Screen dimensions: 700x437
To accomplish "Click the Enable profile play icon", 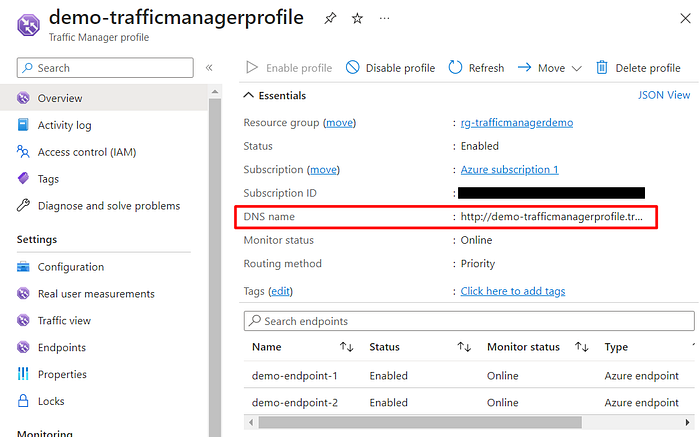I will (252, 67).
